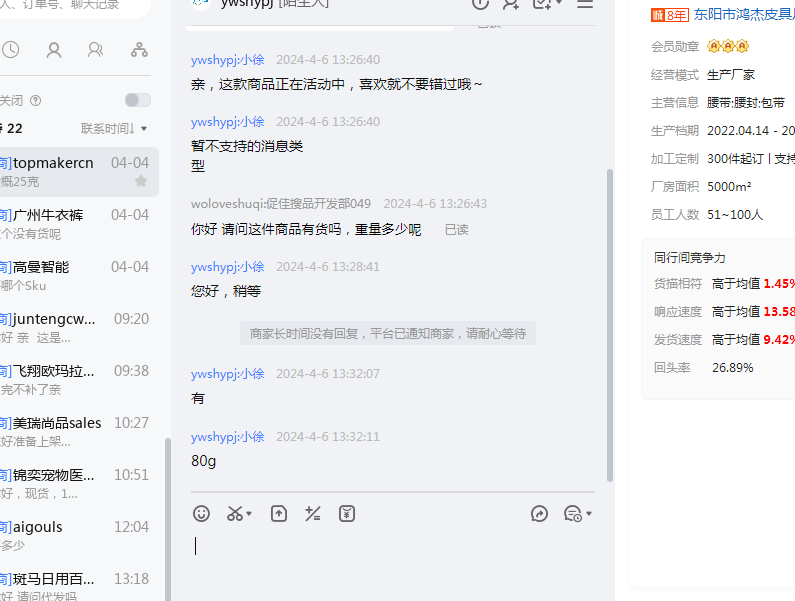Open the juntengcw... conversation

(79, 328)
